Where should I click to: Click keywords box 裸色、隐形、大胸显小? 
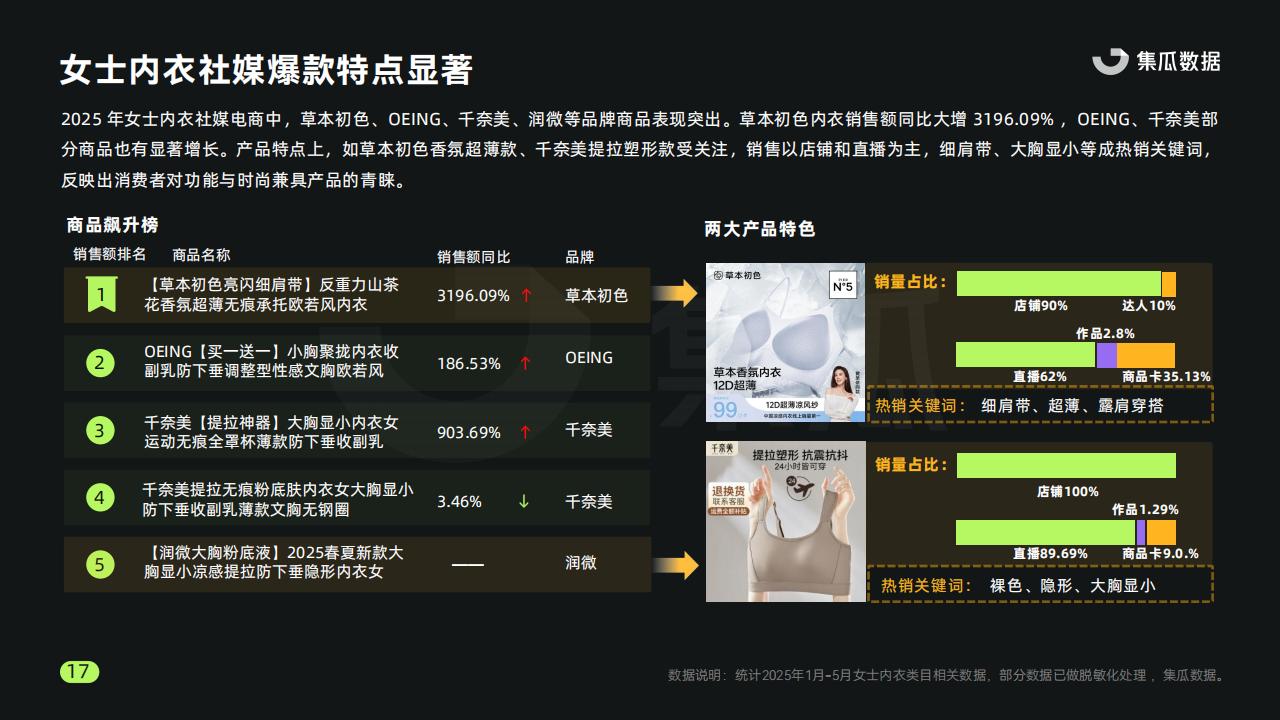[x=1040, y=584]
